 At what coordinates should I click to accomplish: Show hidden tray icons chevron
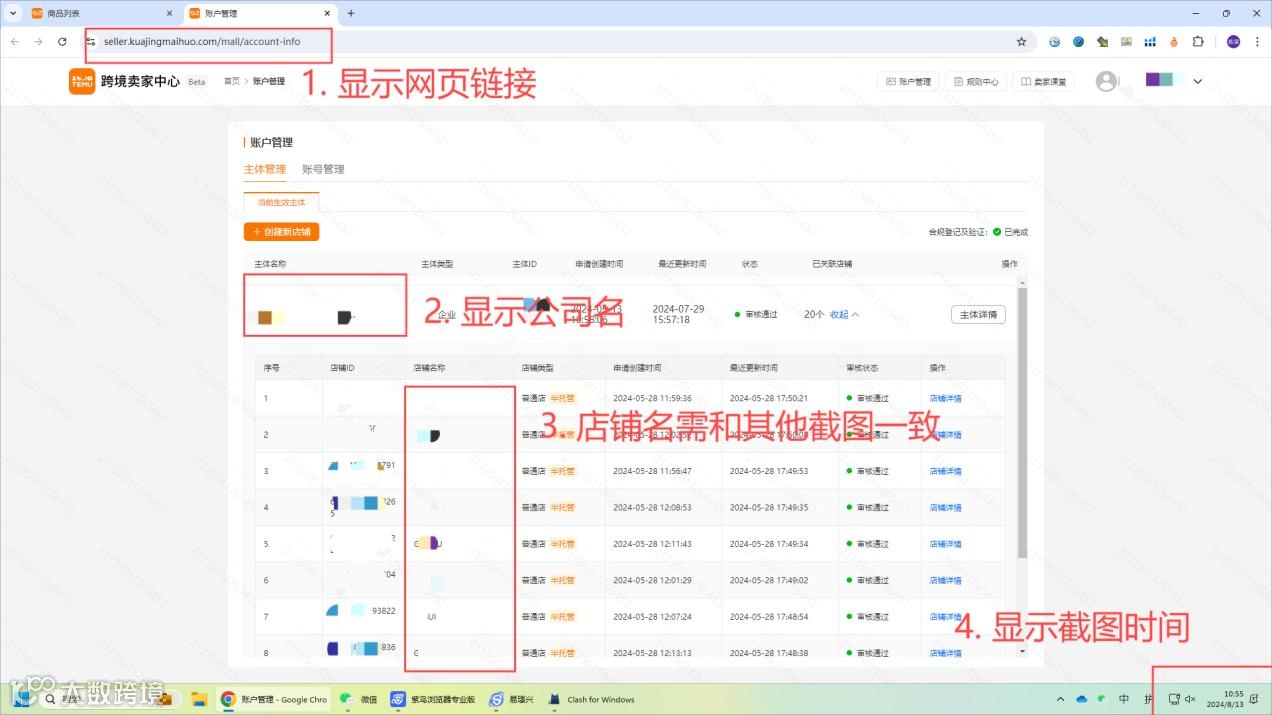[x=1061, y=699]
